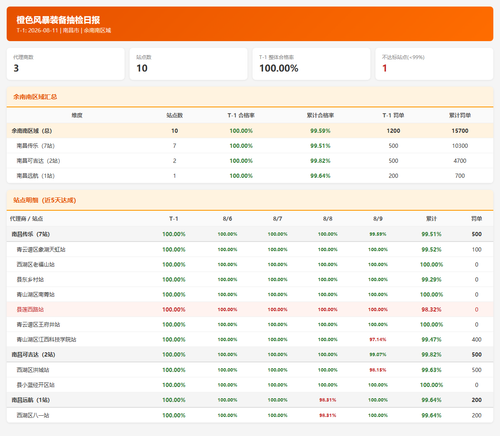500x436 pixels.
Task: Click the report title 橙色风暴装备抽检日报
Action: pos(58,20)
